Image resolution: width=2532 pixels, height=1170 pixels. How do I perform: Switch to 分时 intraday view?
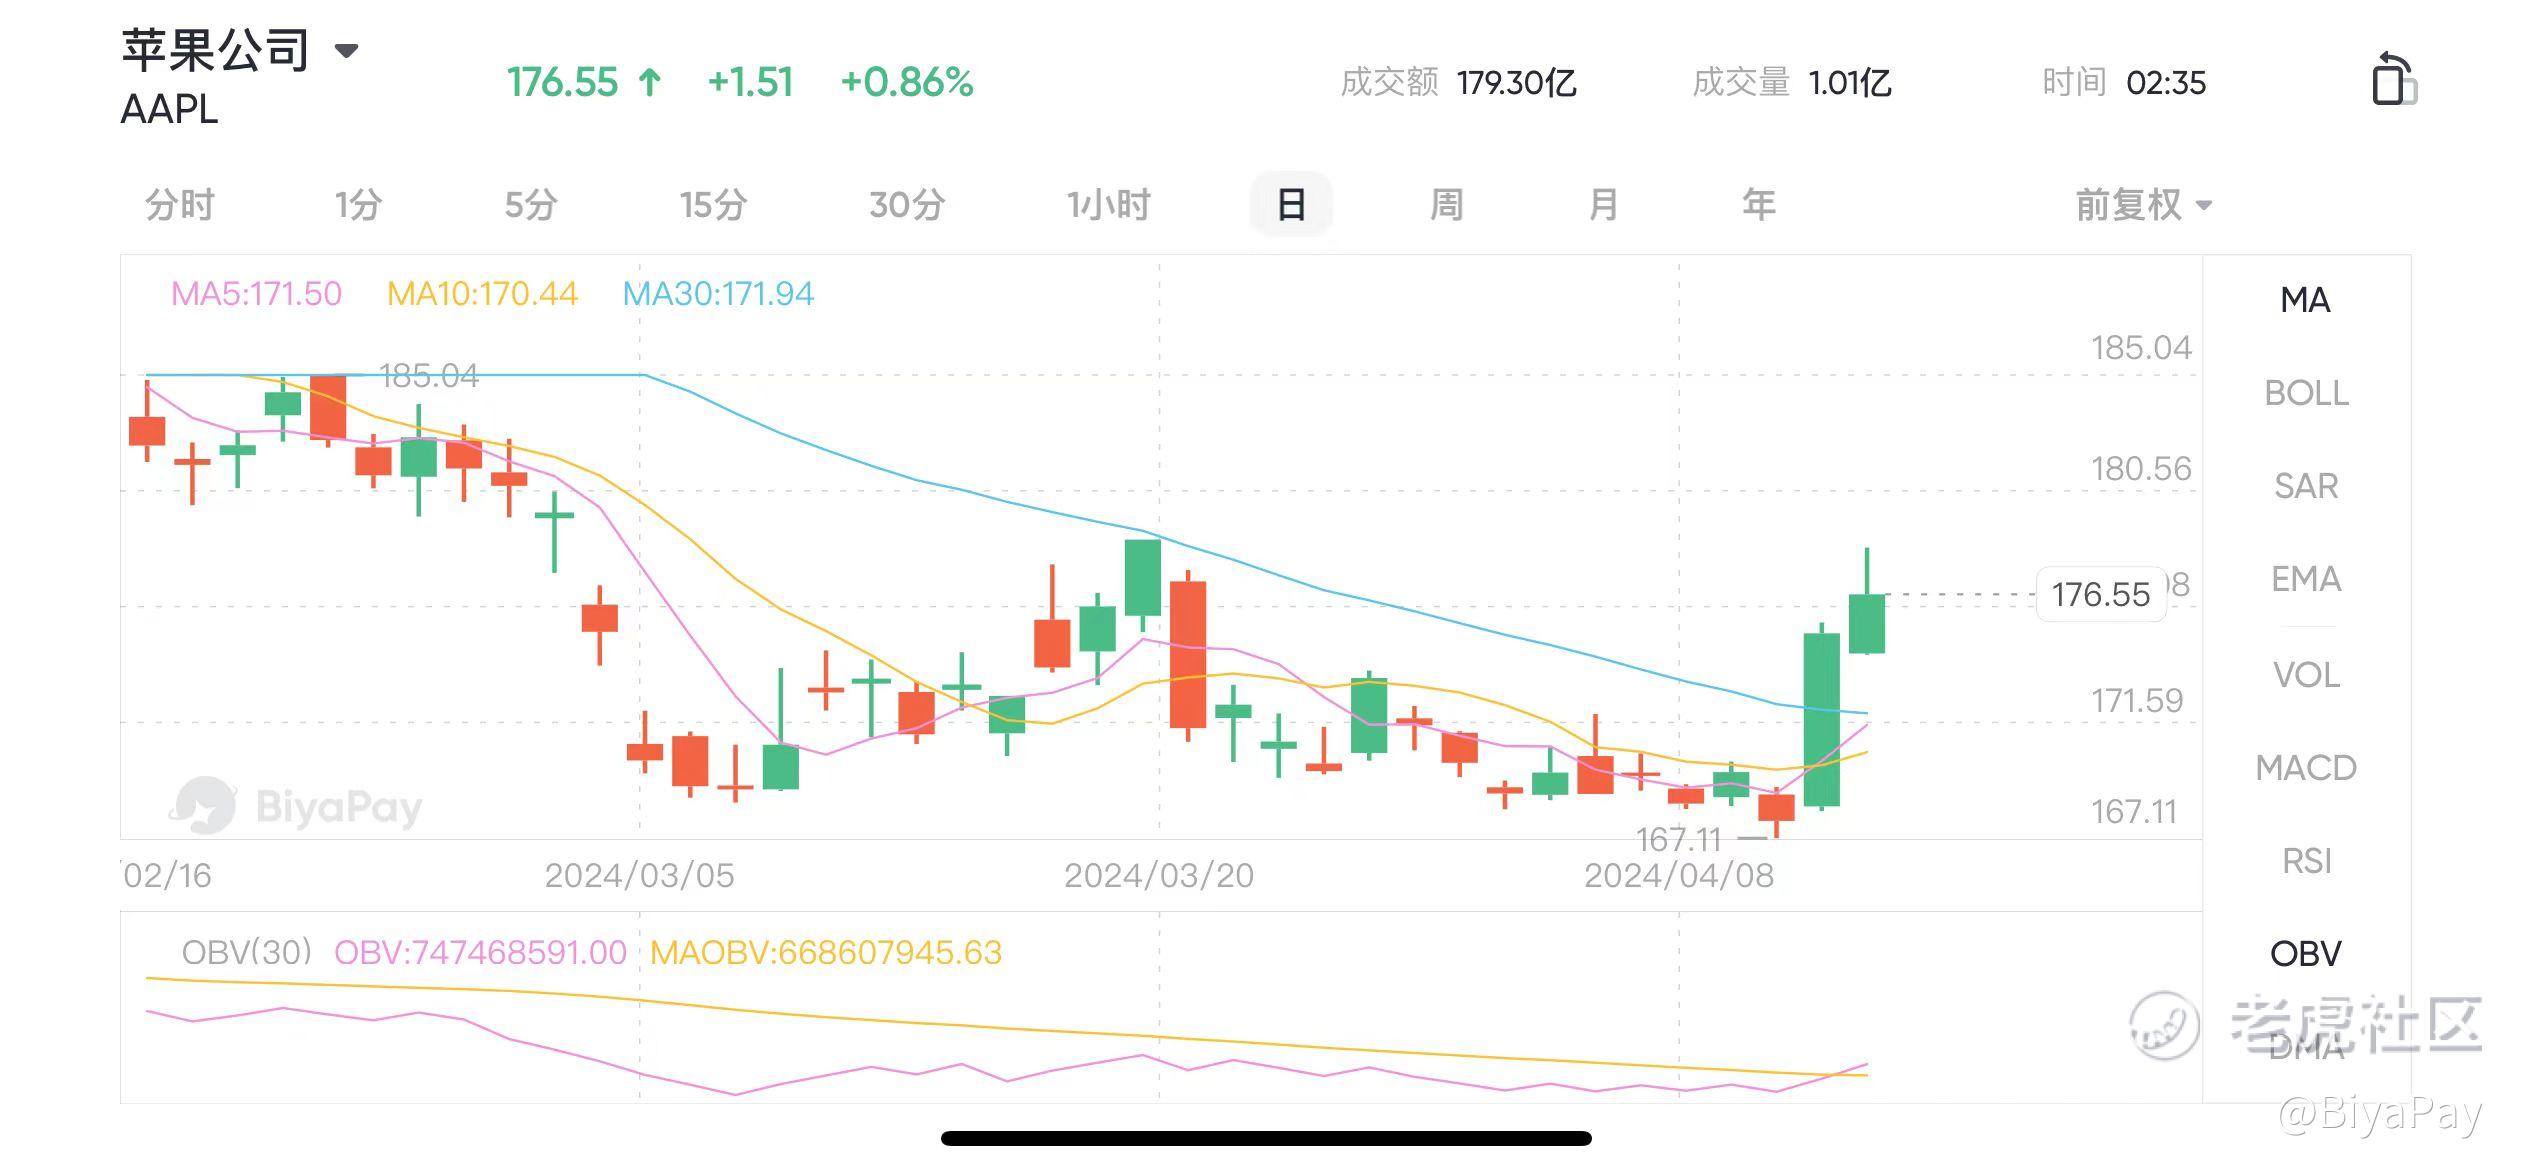click(180, 205)
